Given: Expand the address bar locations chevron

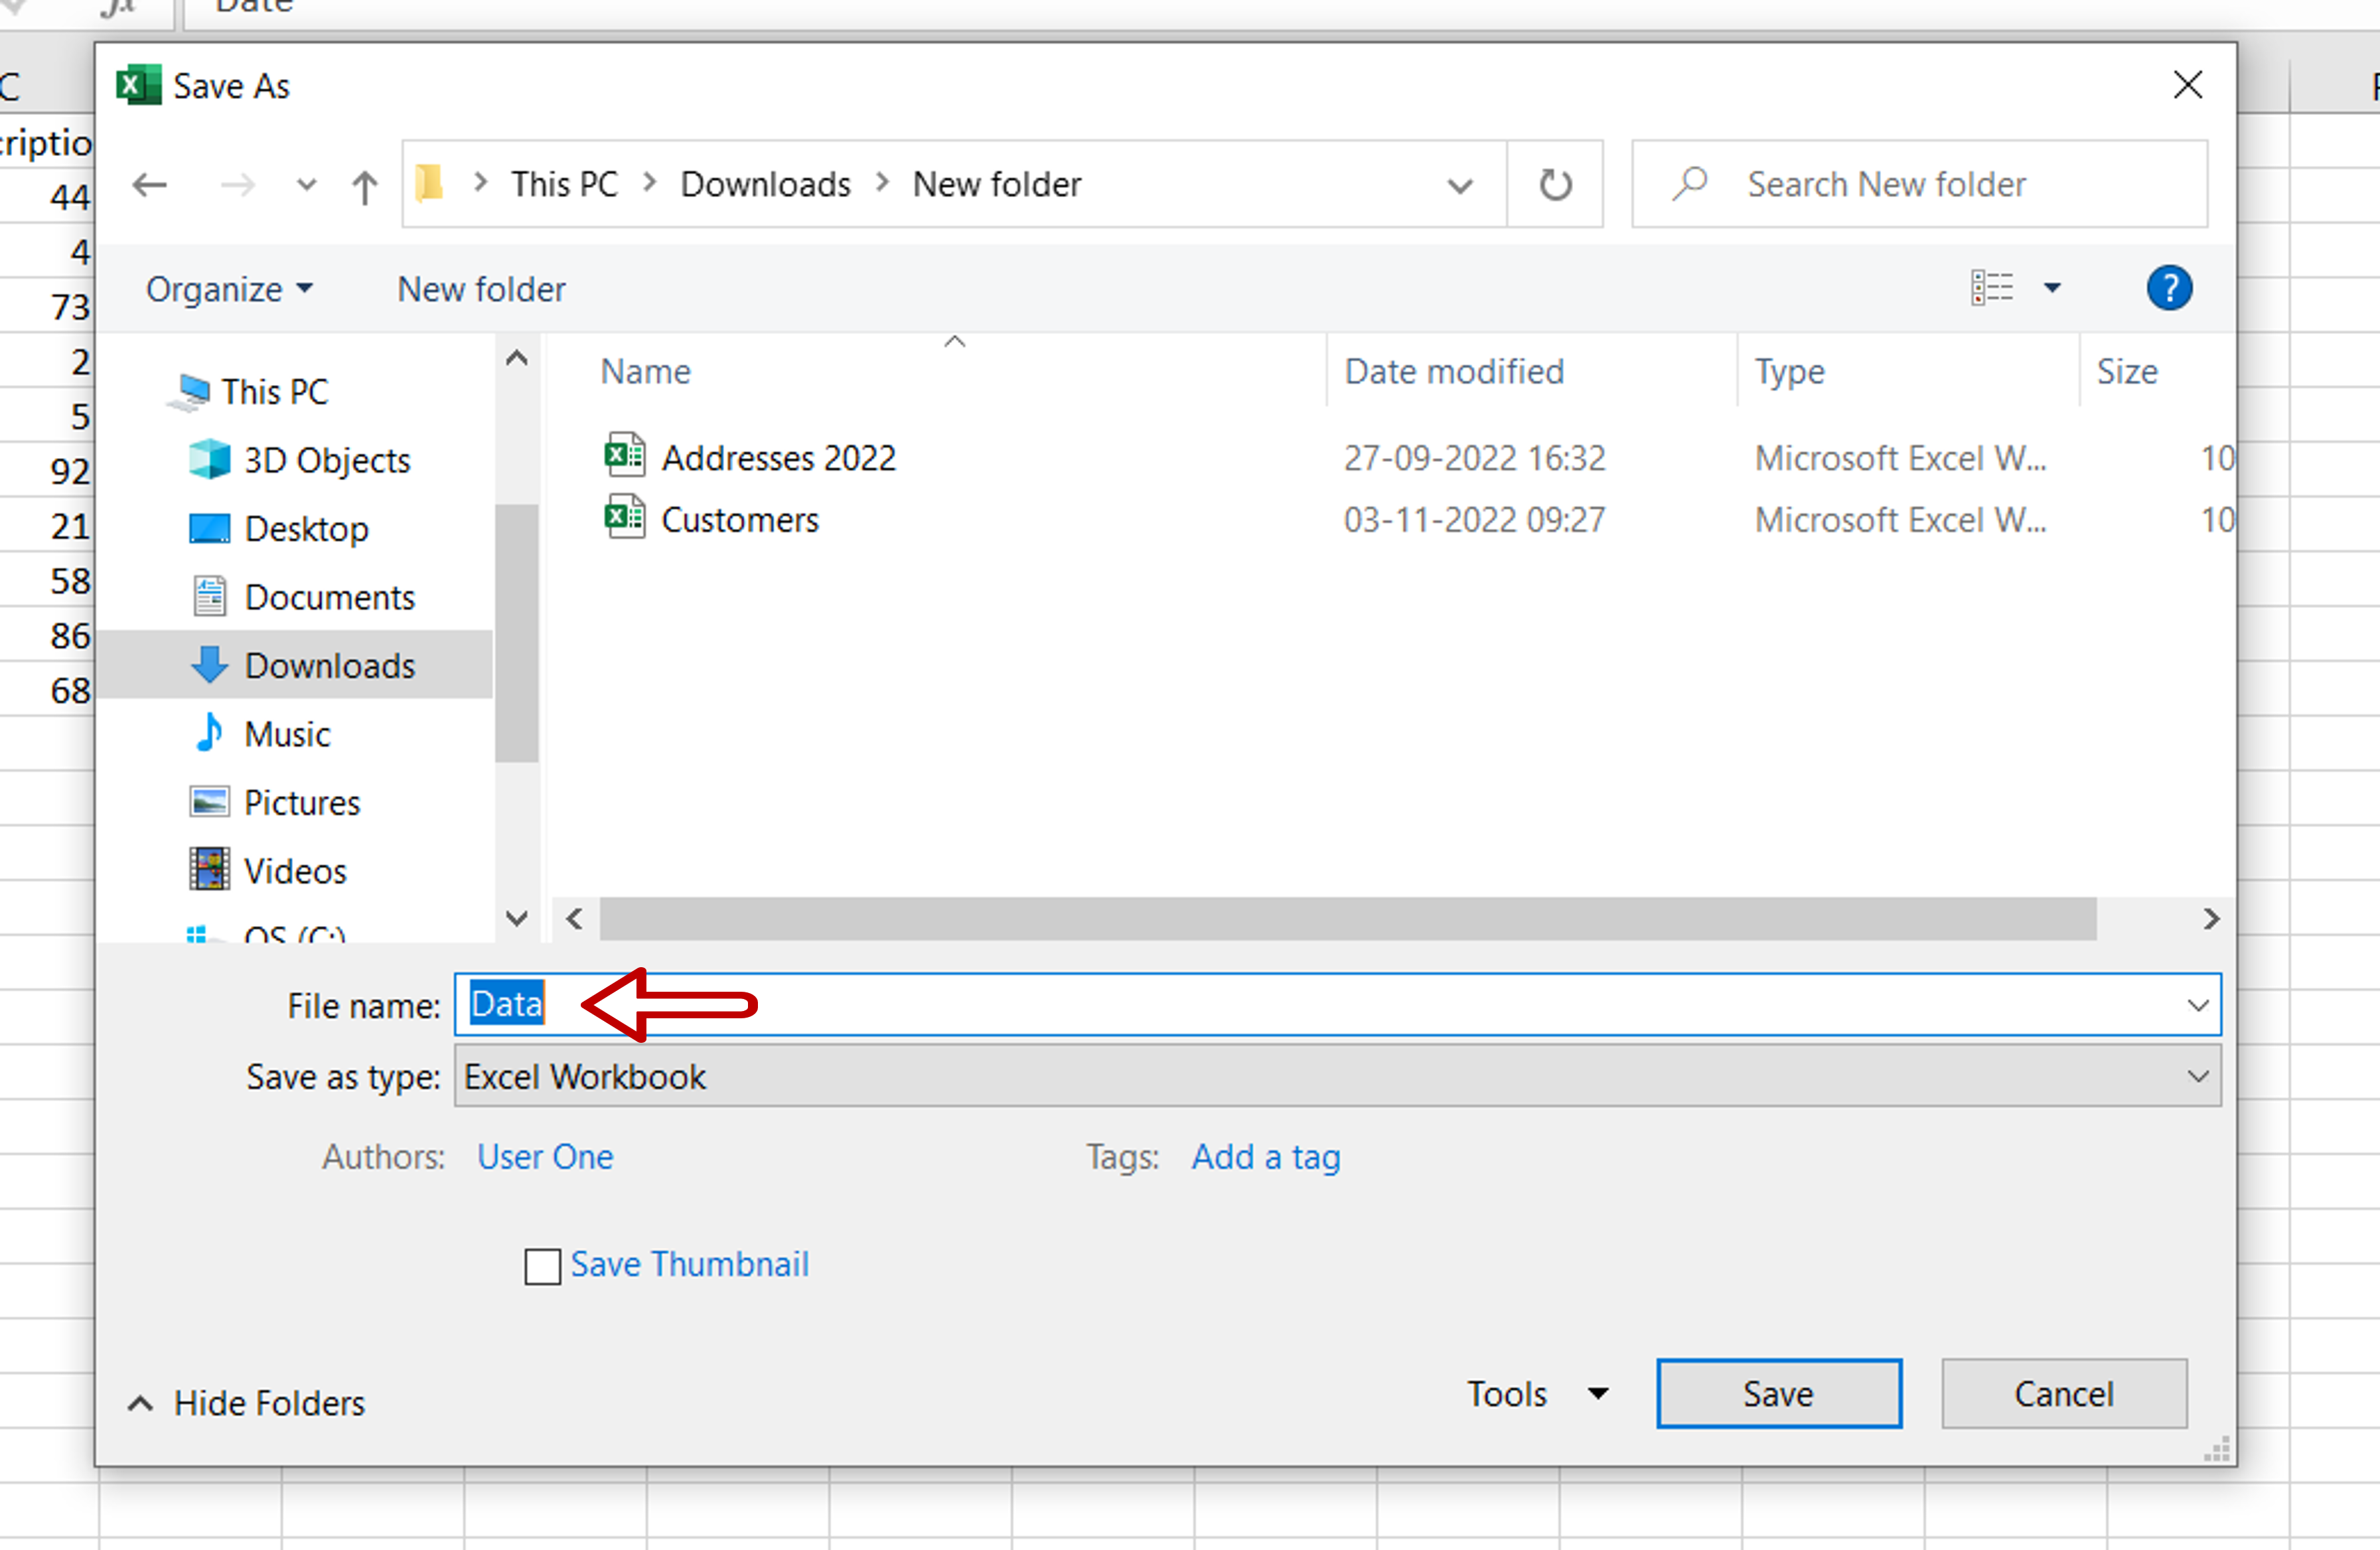Looking at the screenshot, I should coord(1460,184).
